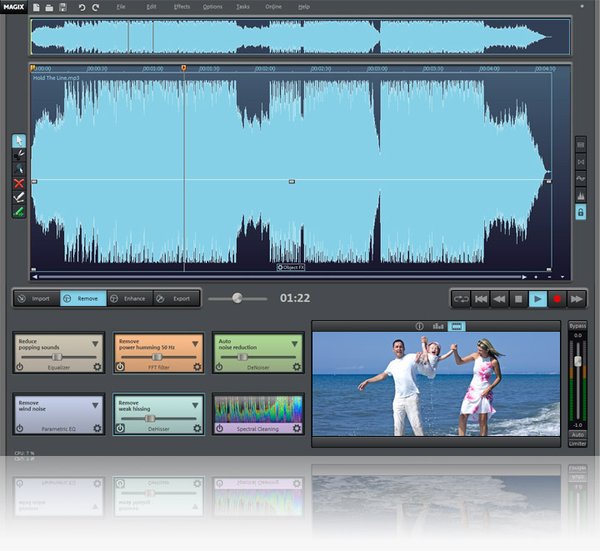
Task: Click the Play button
Action: click(538, 299)
